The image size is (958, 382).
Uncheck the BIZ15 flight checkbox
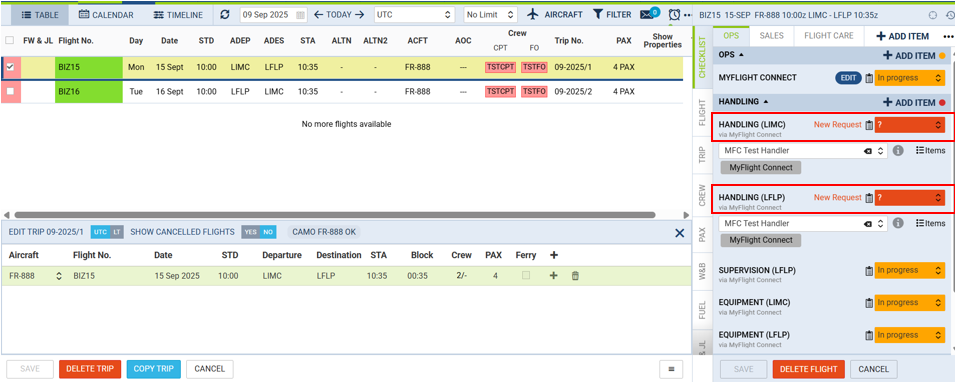tap(10, 67)
